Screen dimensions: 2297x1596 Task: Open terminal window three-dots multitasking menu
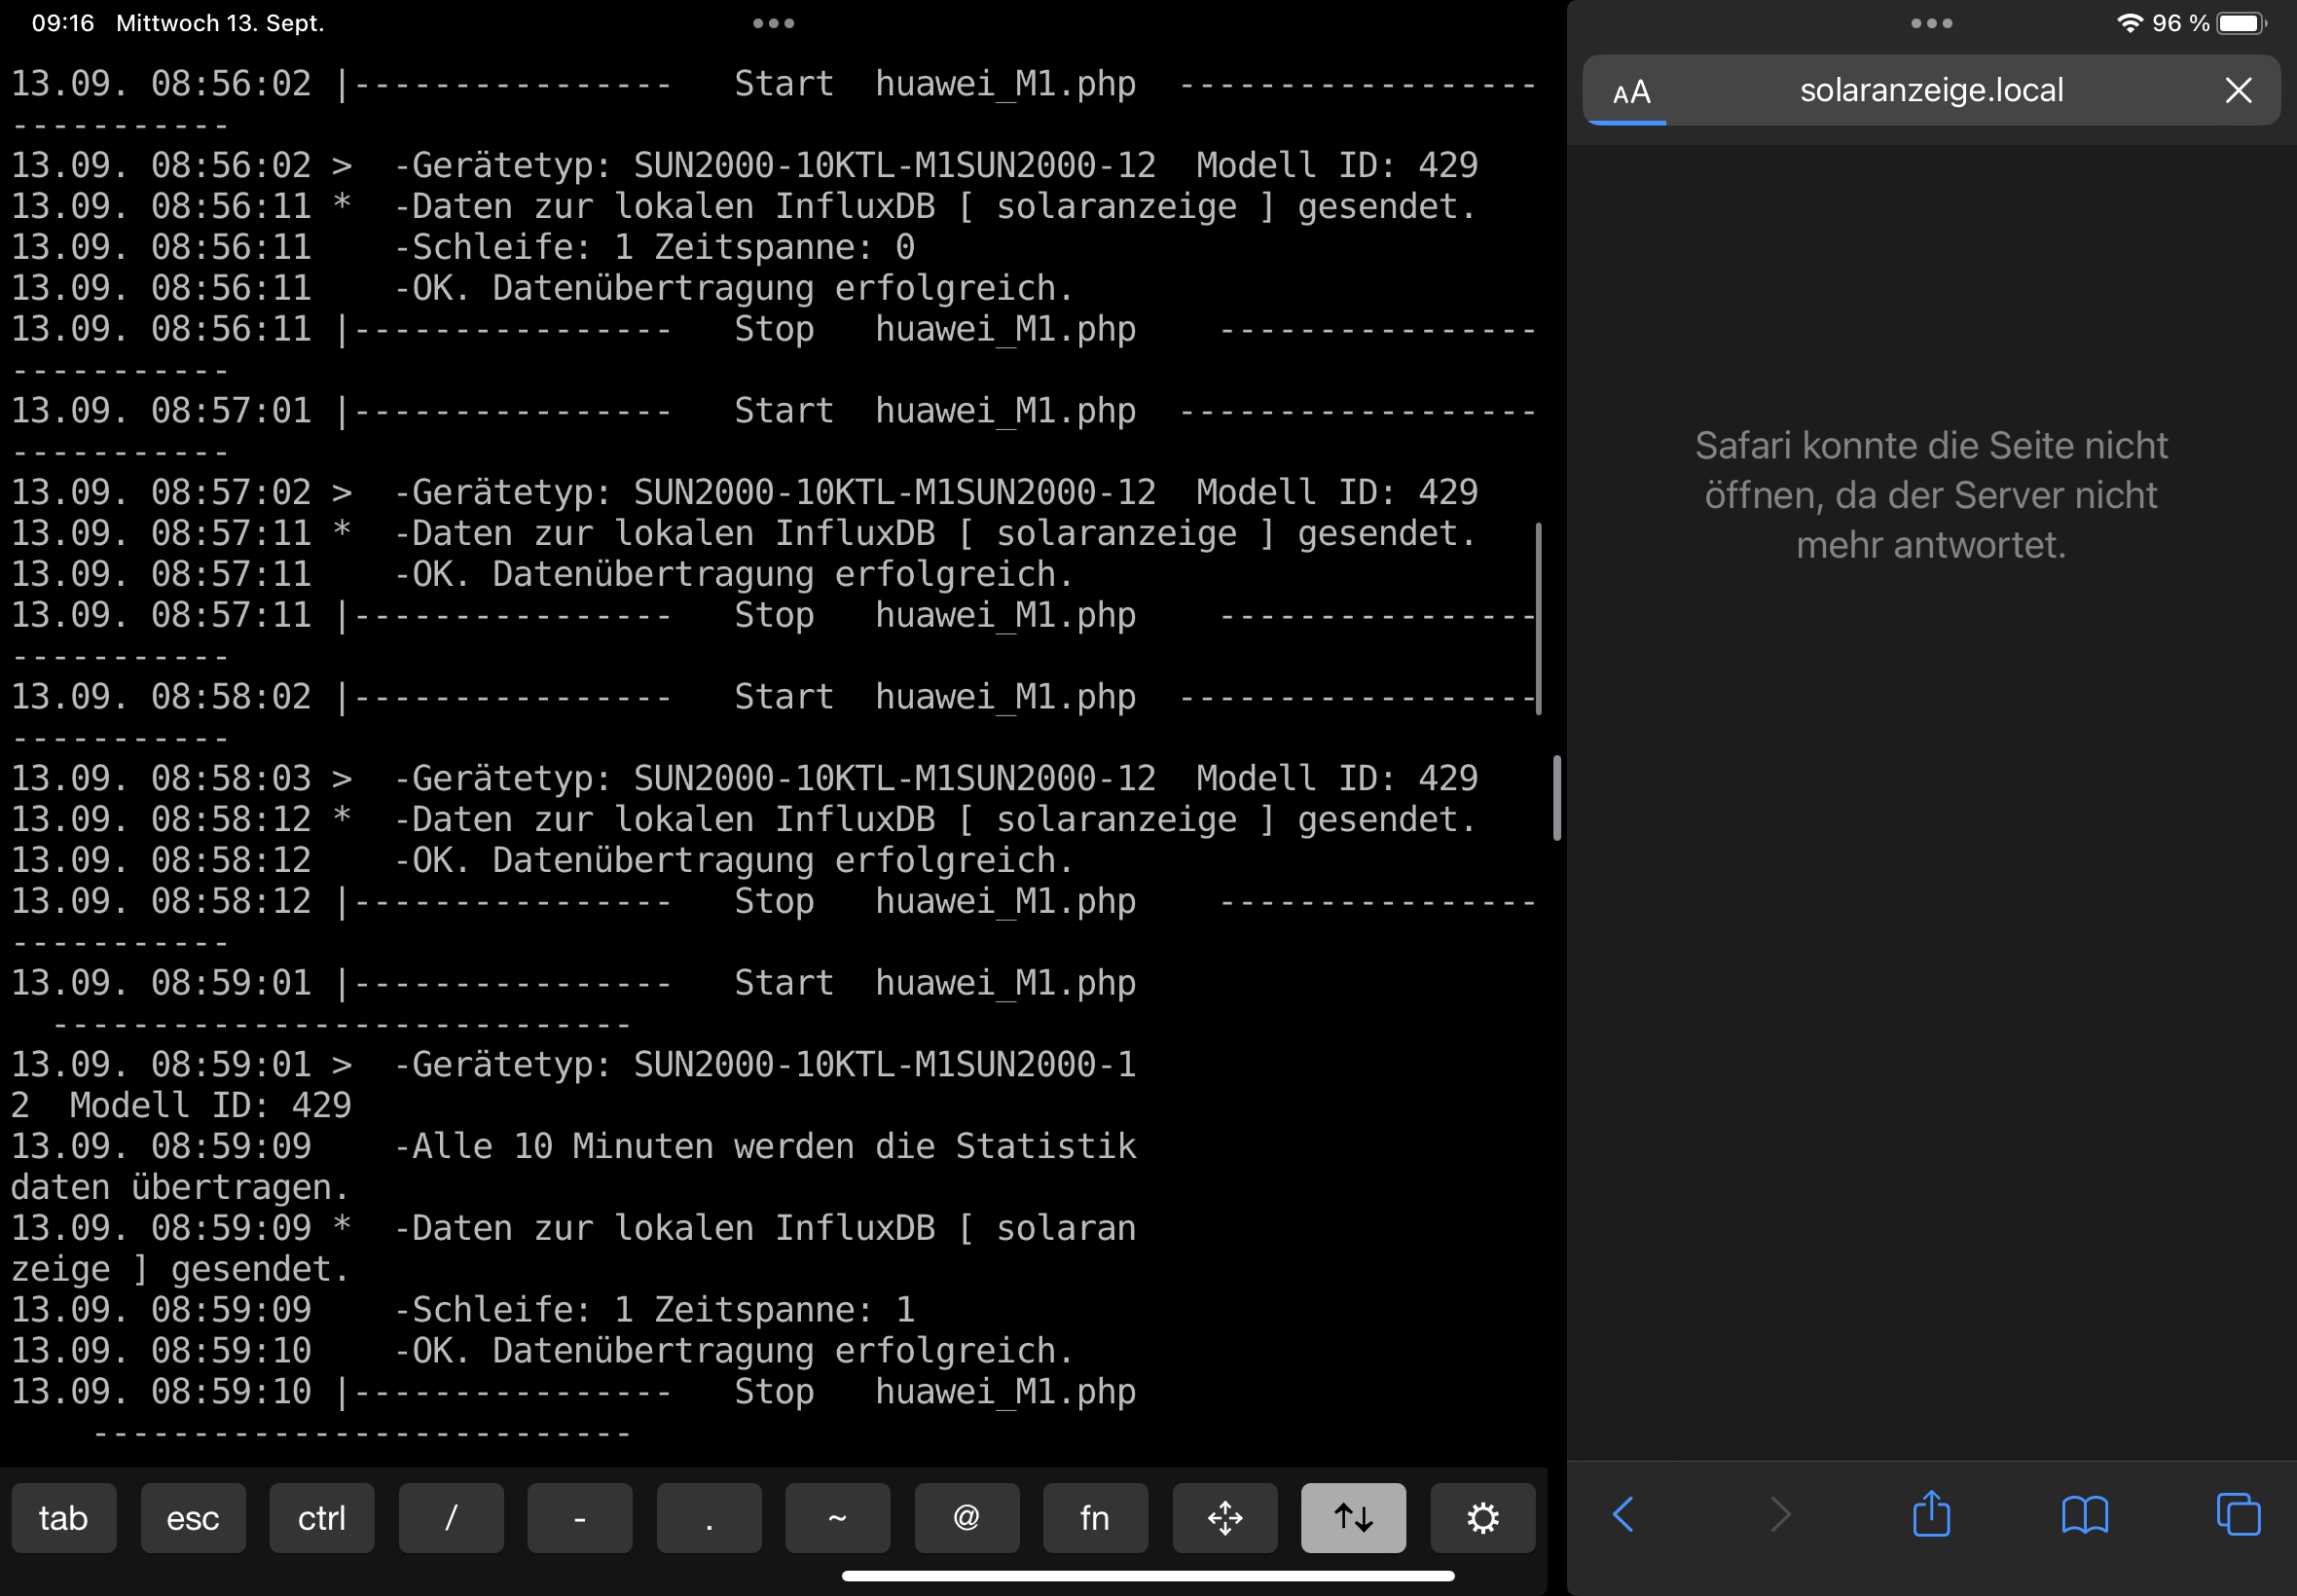[x=773, y=23]
